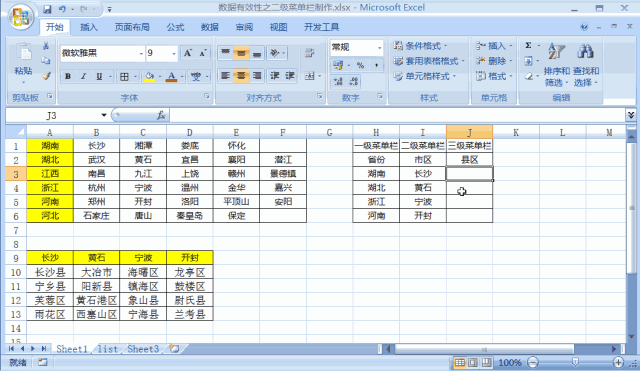Click 插入 cells button
The height and width of the screenshot is (371, 640).
pyautogui.click(x=494, y=46)
